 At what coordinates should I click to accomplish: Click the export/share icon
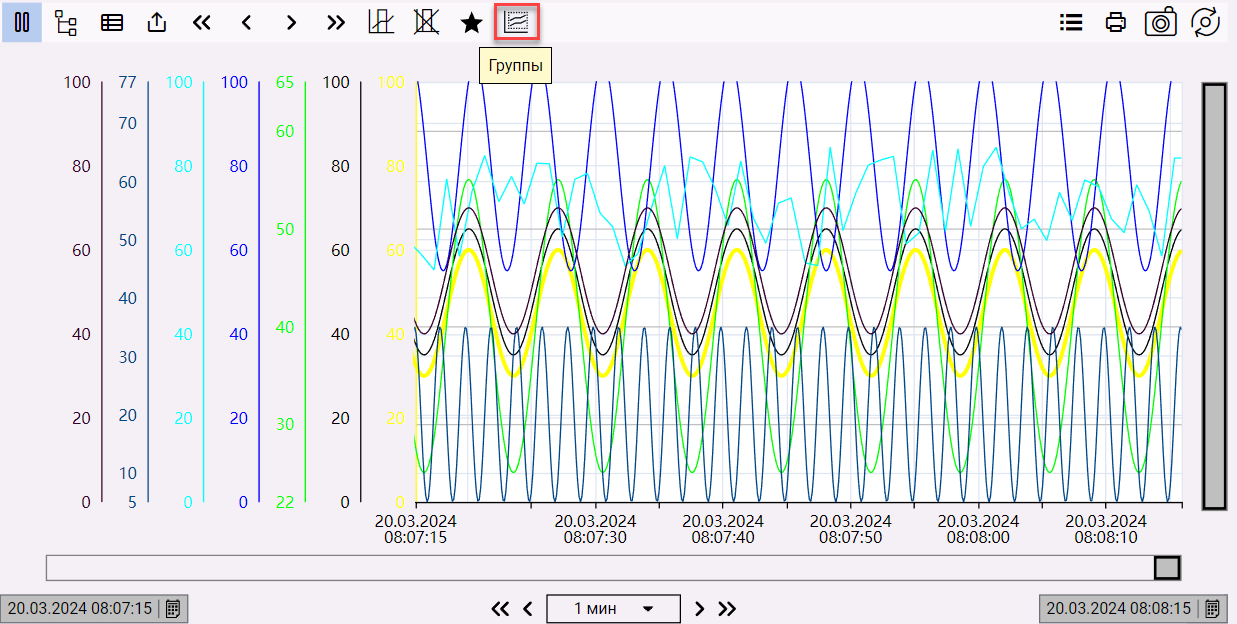click(x=157, y=22)
